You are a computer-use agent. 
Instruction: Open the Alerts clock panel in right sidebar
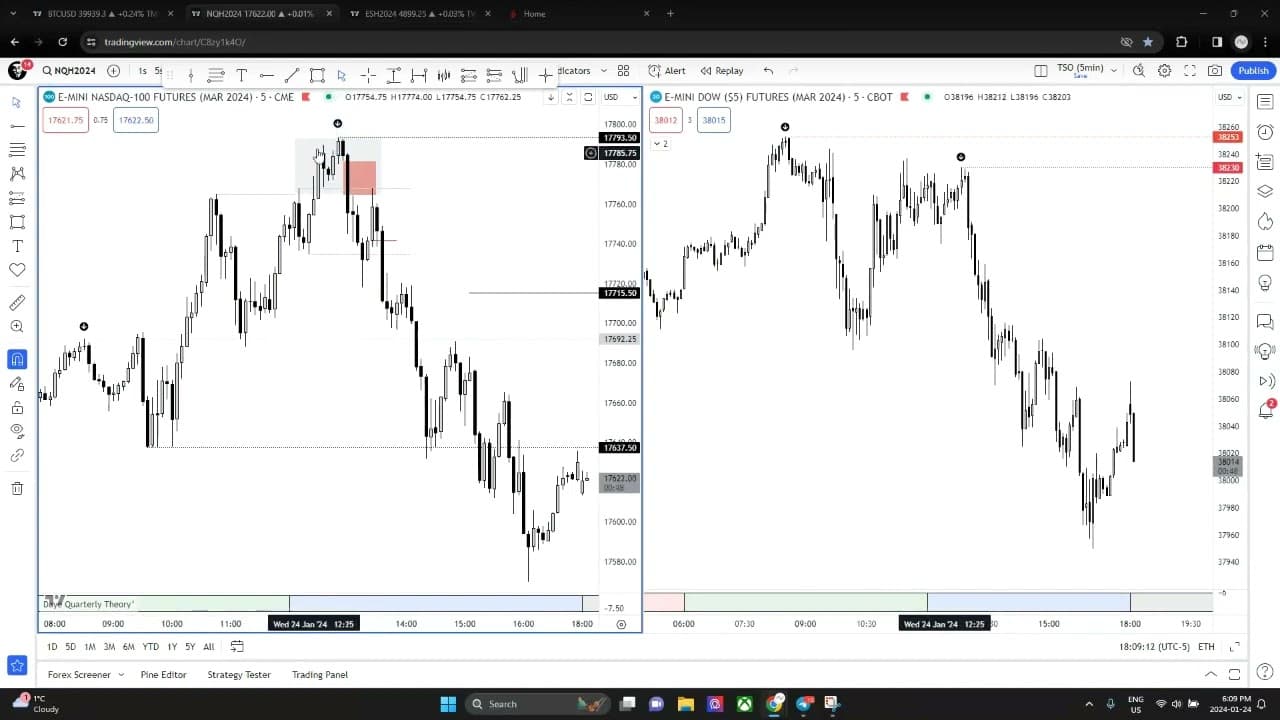[x=1265, y=132]
